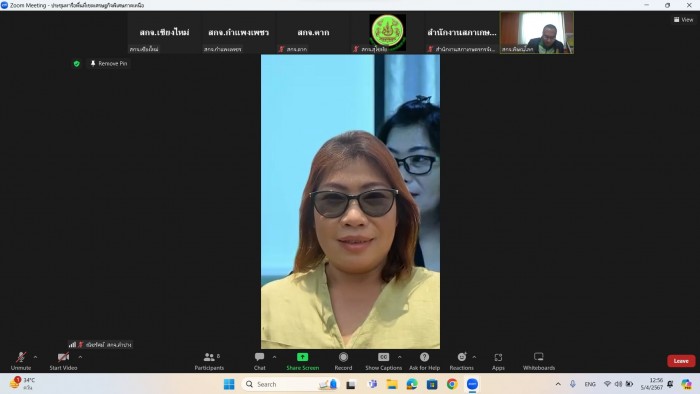Open Zoom Apps panel
Screen dimensions: 700x394
(x=498, y=361)
